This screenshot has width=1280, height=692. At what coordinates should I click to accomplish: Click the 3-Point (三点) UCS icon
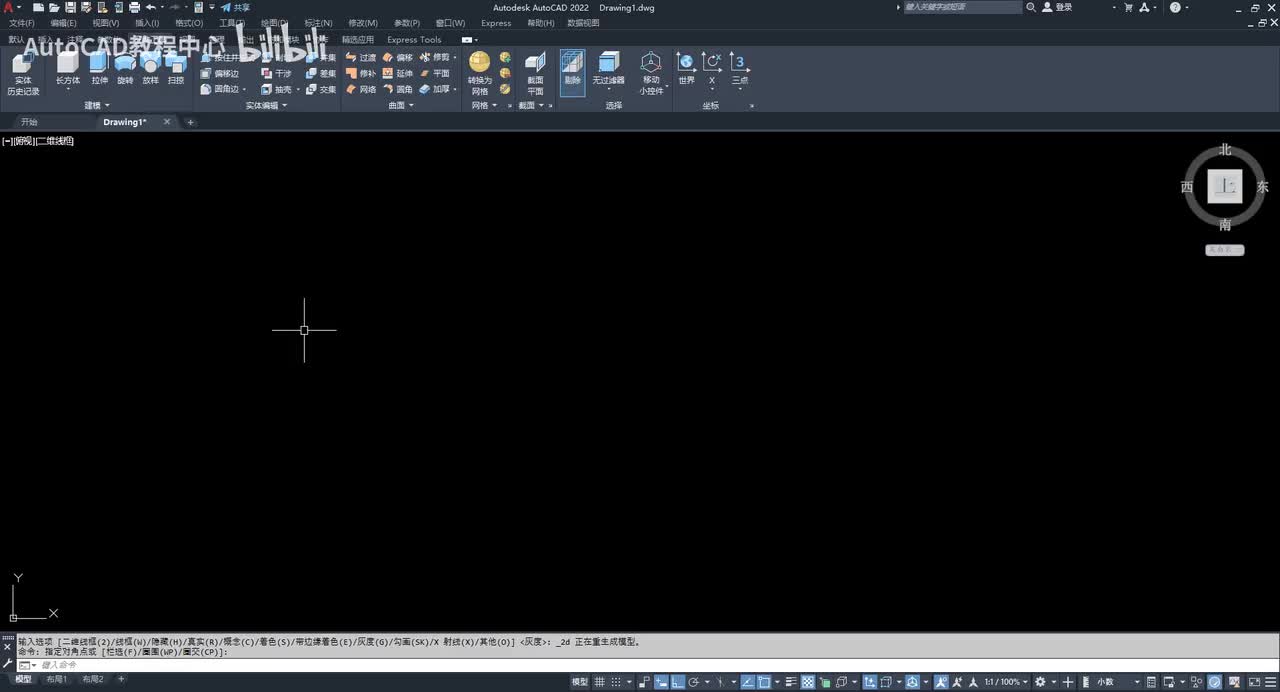[739, 68]
